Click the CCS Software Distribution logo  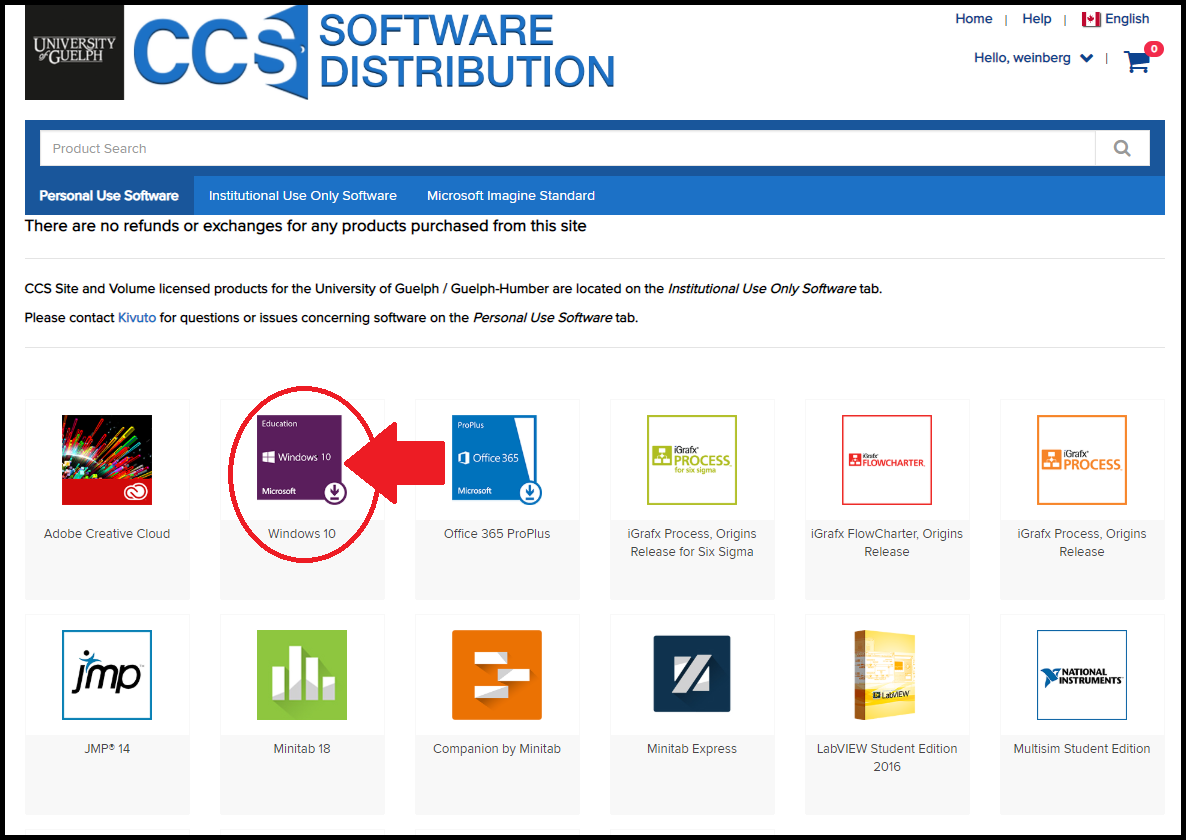tap(374, 52)
